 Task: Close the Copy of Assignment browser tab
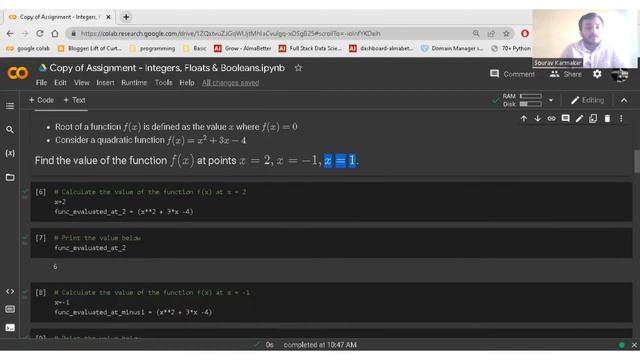tap(108, 17)
